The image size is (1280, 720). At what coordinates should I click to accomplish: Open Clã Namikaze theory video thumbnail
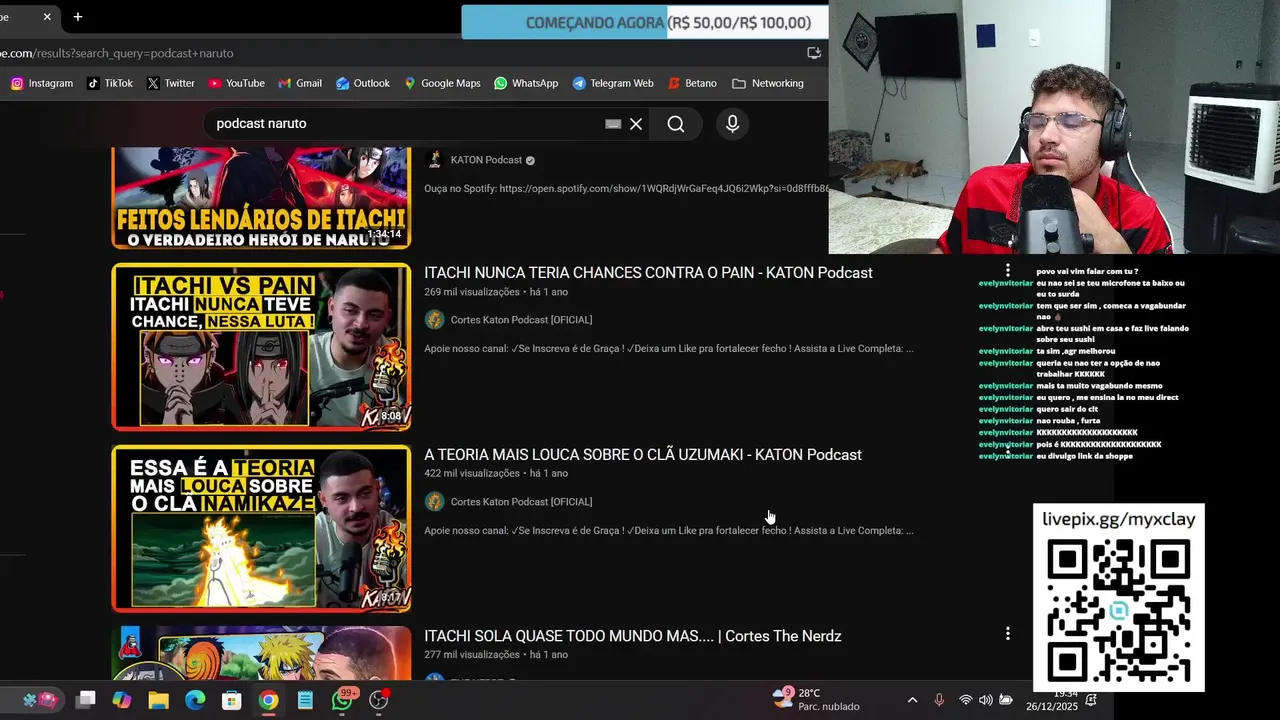tap(261, 529)
